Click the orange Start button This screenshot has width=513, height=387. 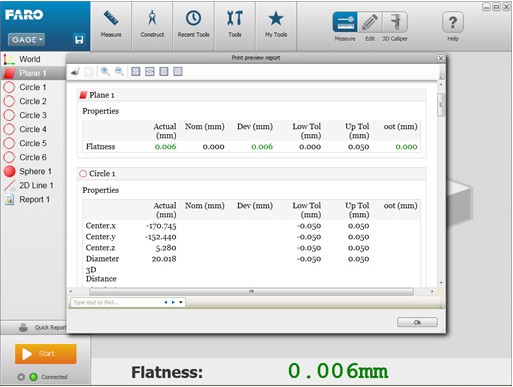point(46,354)
